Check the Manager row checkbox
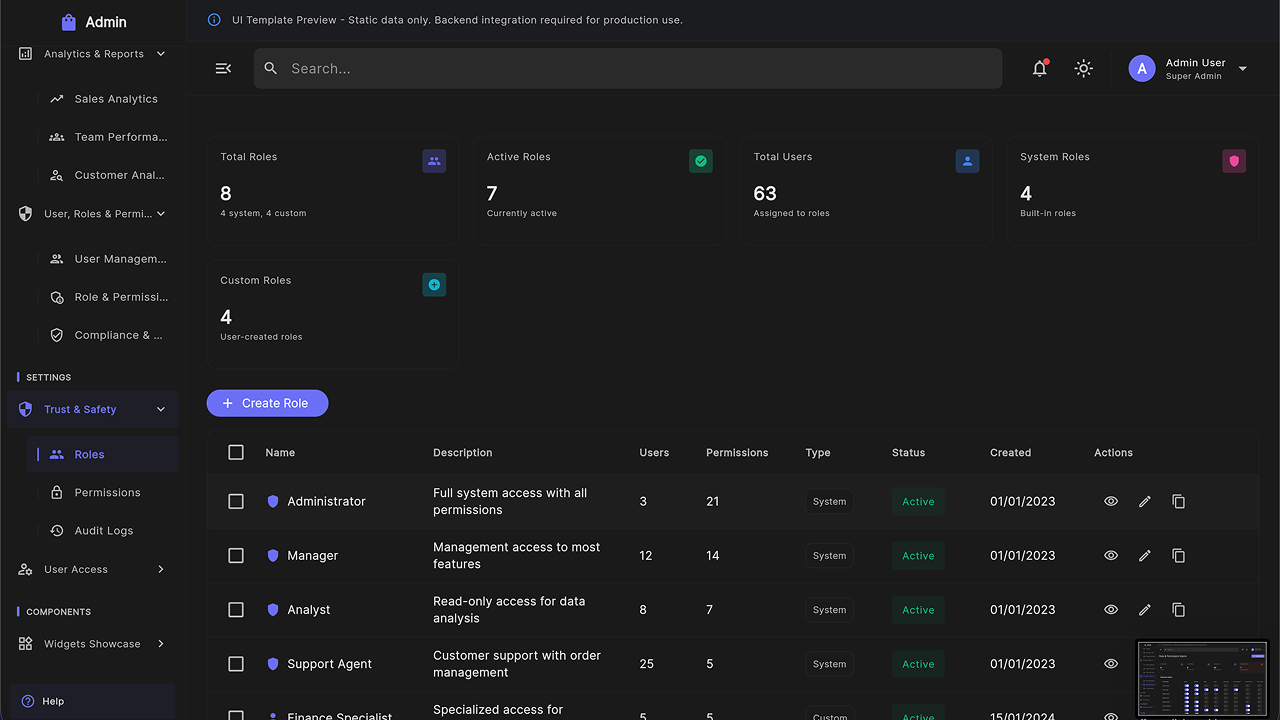 coord(236,556)
